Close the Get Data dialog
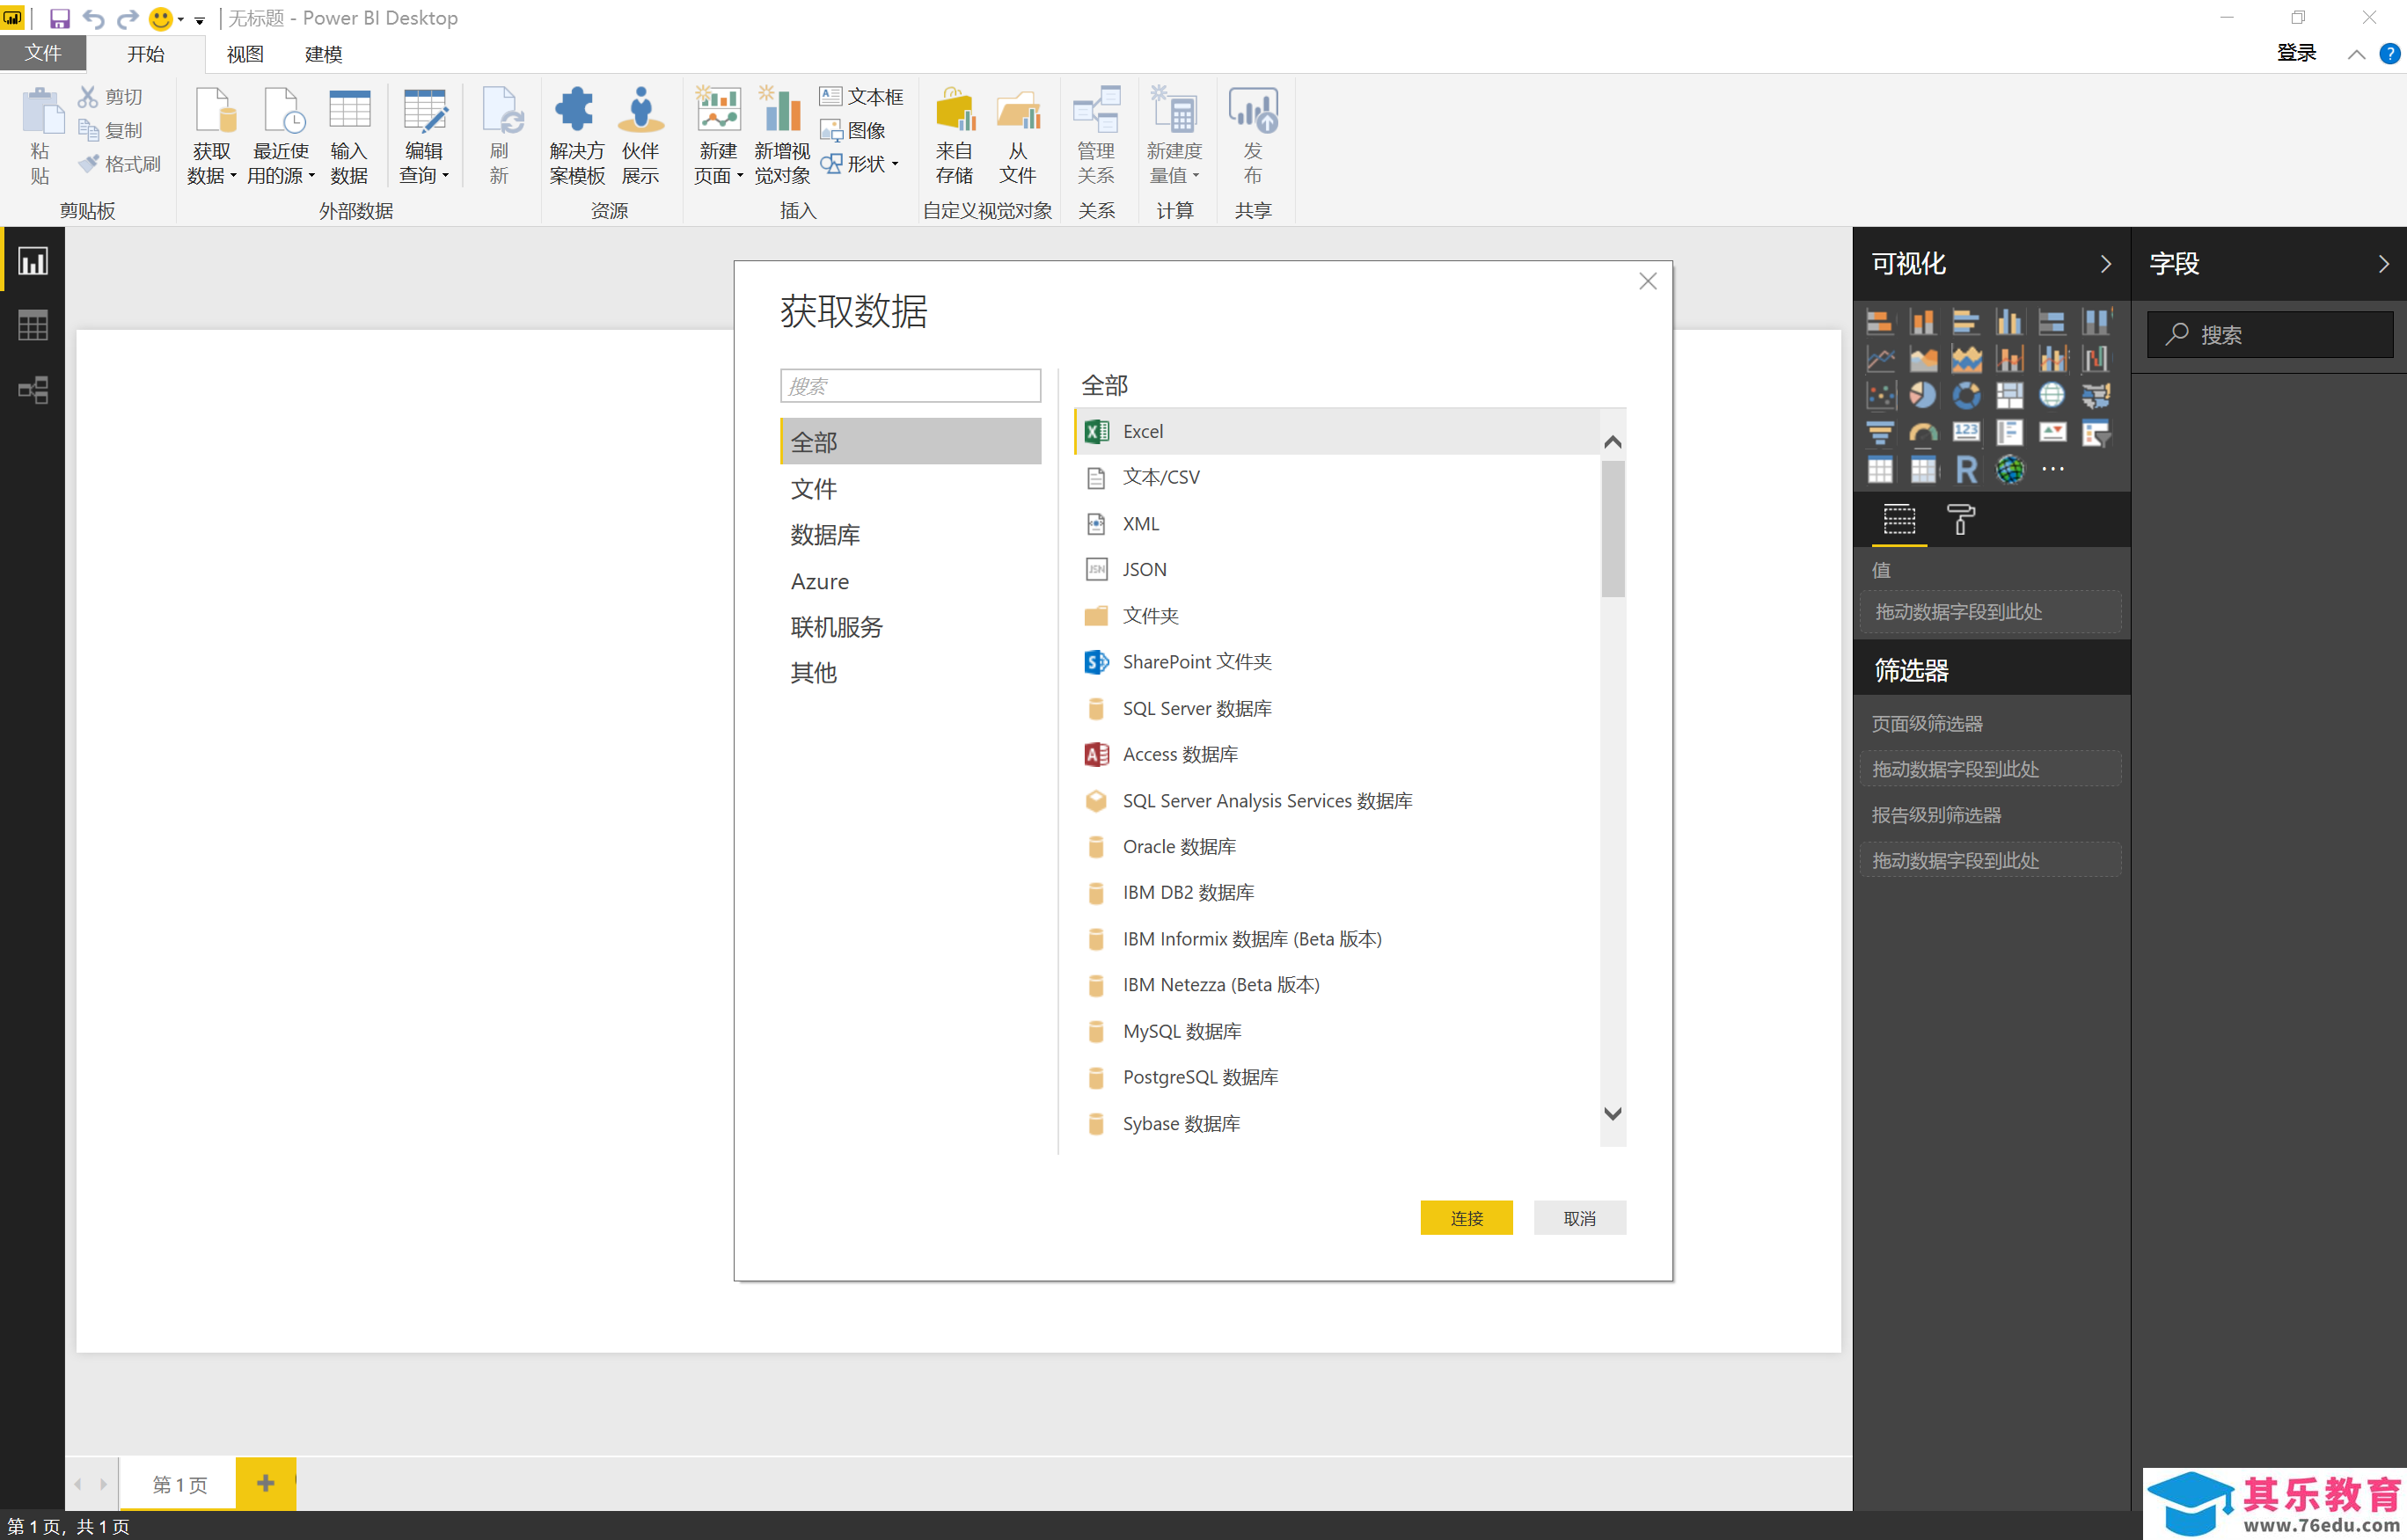This screenshot has height=1540, width=2407. click(1648, 282)
